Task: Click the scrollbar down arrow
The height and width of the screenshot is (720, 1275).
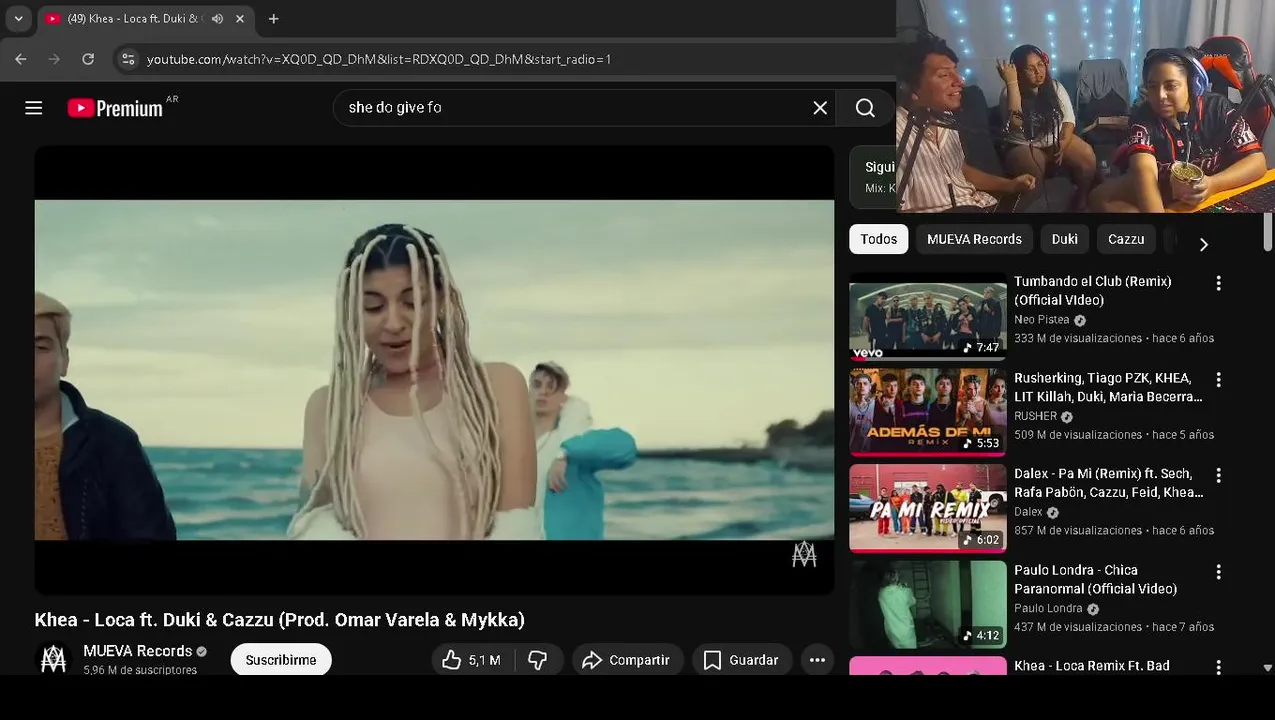Action: (1268, 667)
